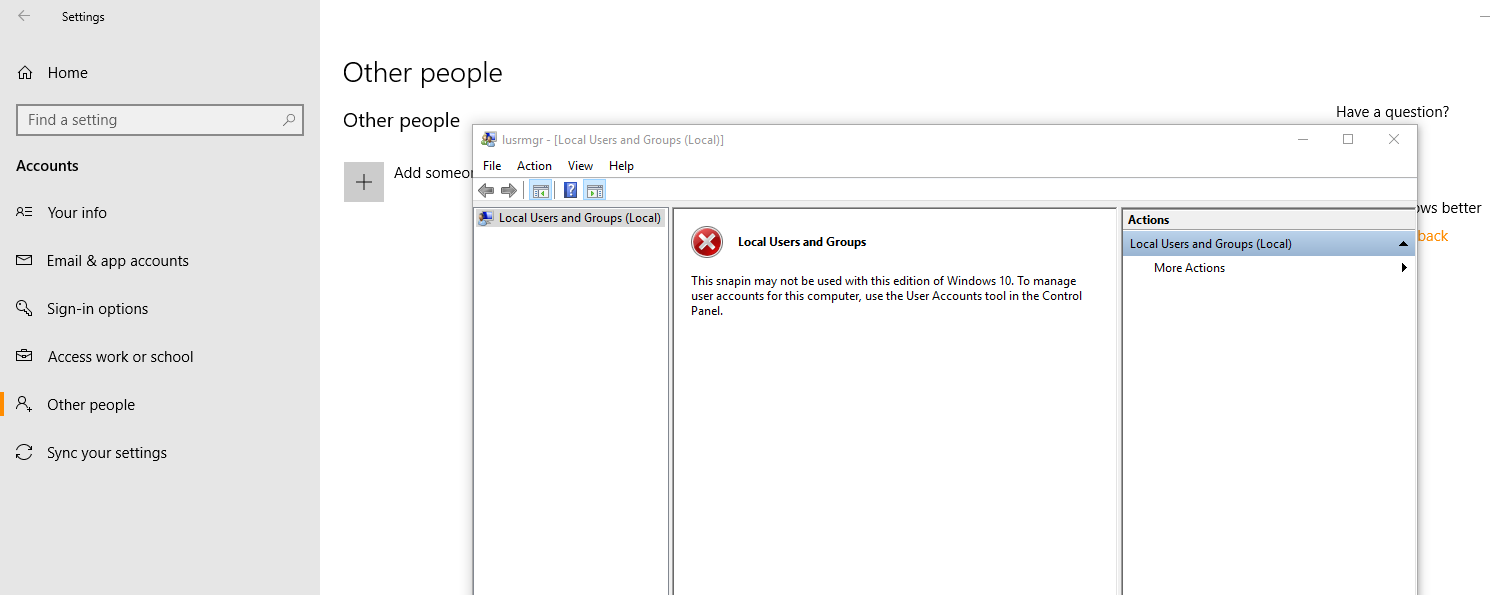
Task: Click the red error X icon
Action: coord(707,242)
